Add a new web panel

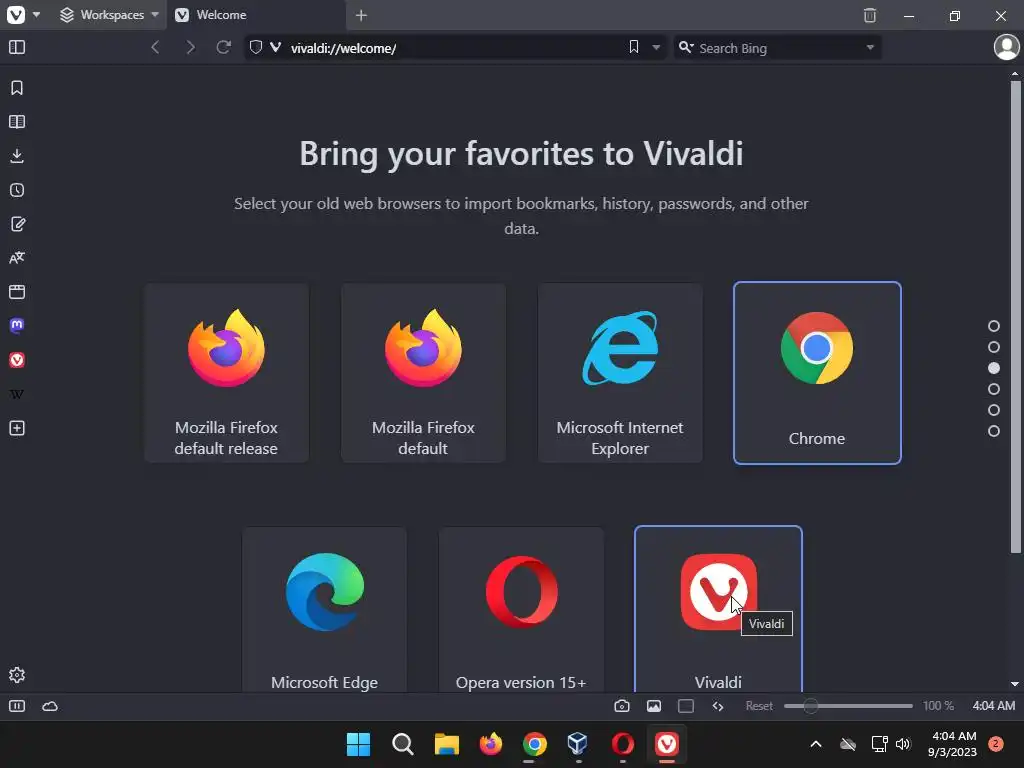(x=17, y=428)
